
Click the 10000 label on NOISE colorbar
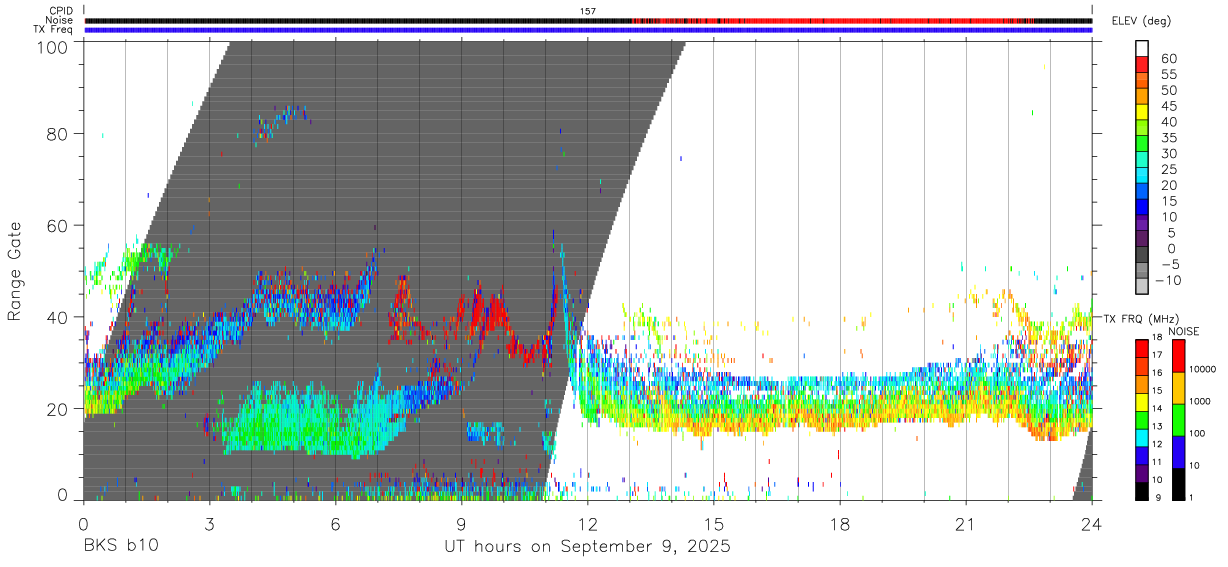point(1204,369)
